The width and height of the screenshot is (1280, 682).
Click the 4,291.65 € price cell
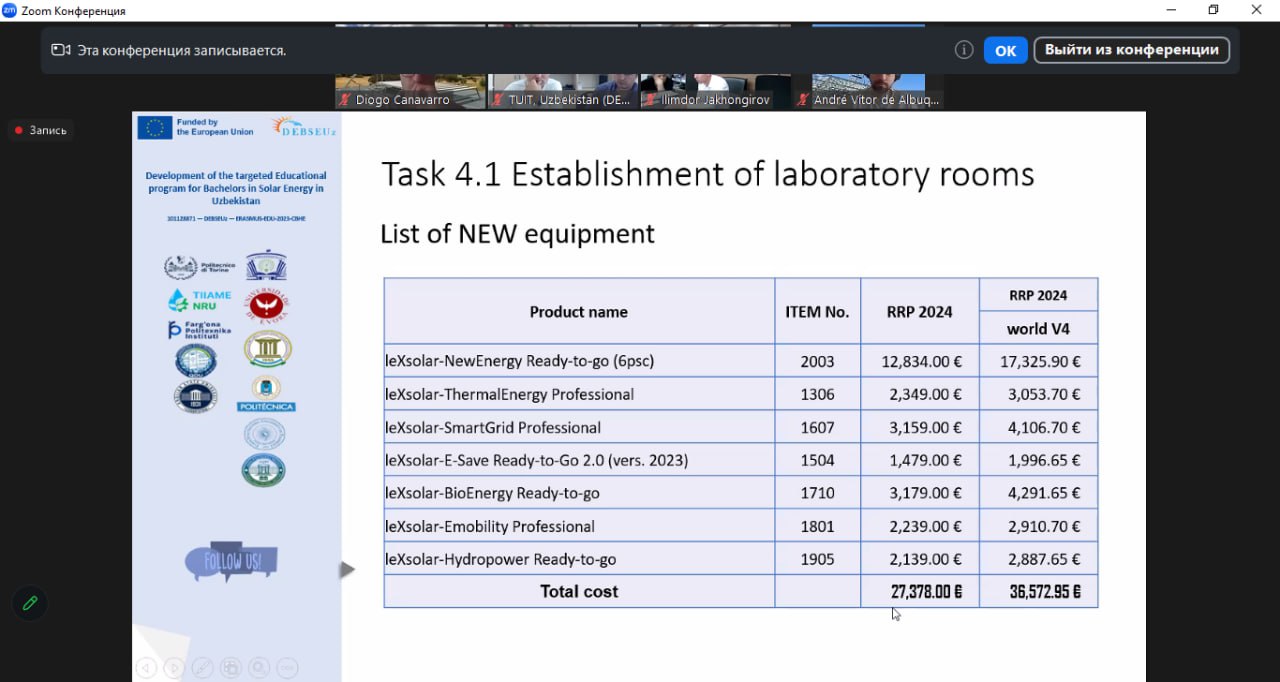[1039, 493]
